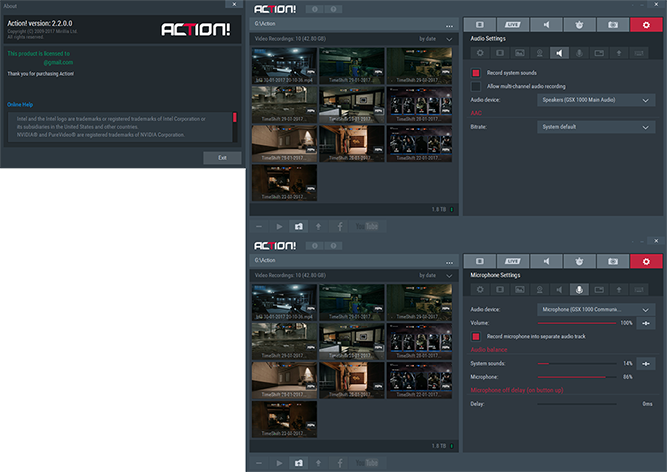Open video recording tab in Audio Settings window
This screenshot has height=472, width=667.
point(479,25)
